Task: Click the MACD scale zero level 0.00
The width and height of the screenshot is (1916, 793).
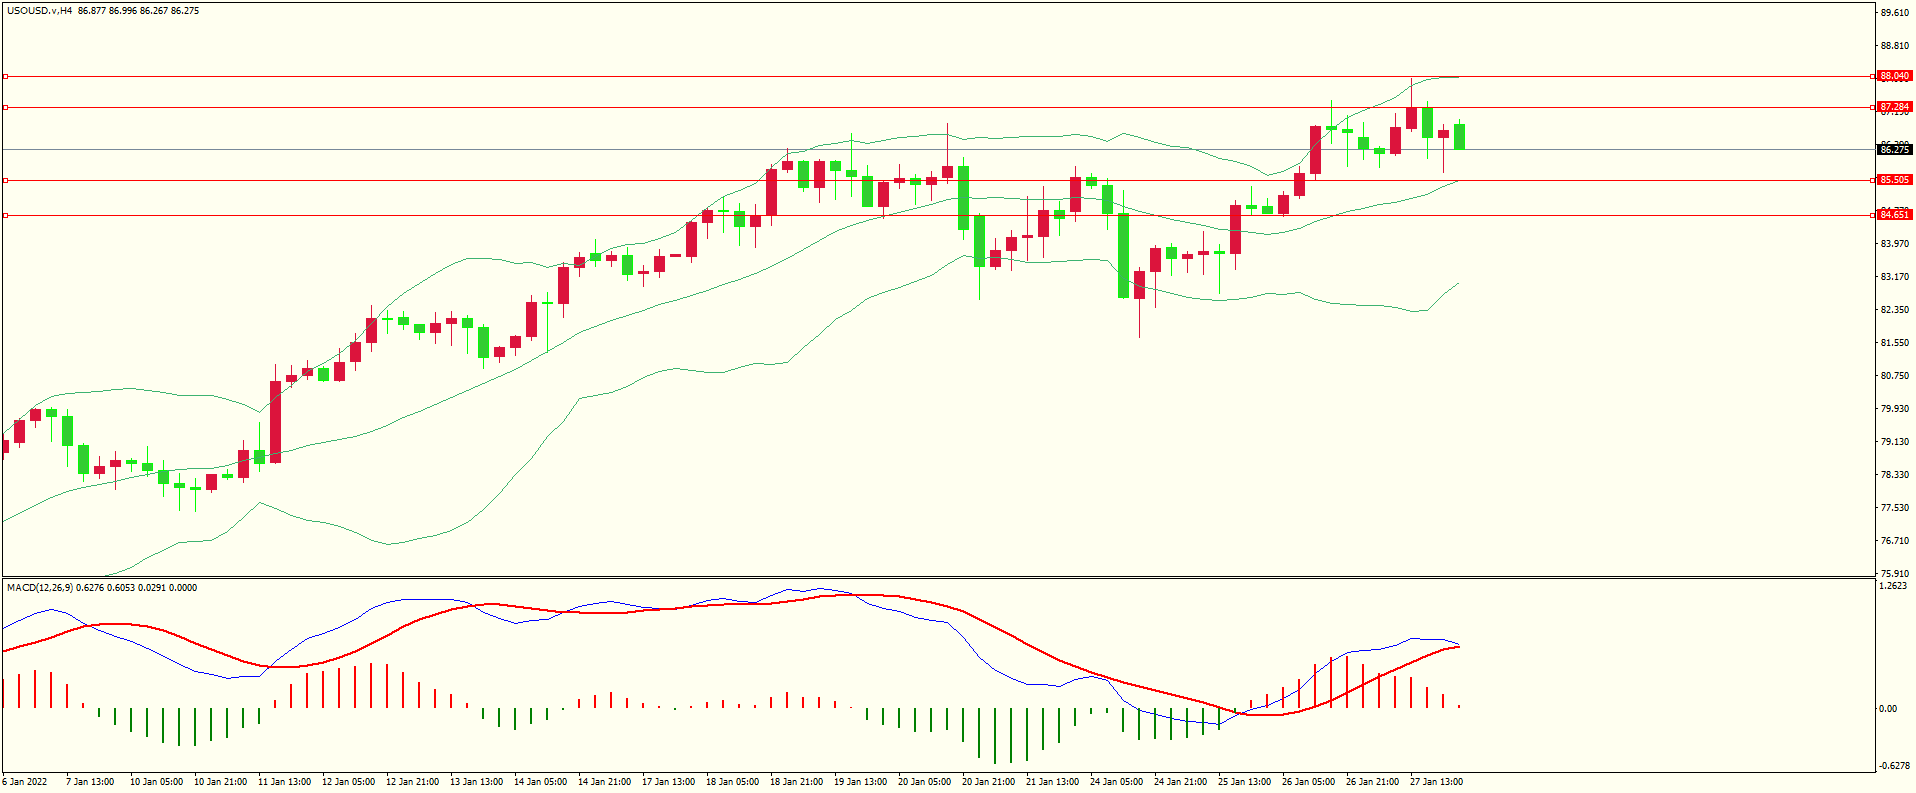Action: coord(1888,709)
